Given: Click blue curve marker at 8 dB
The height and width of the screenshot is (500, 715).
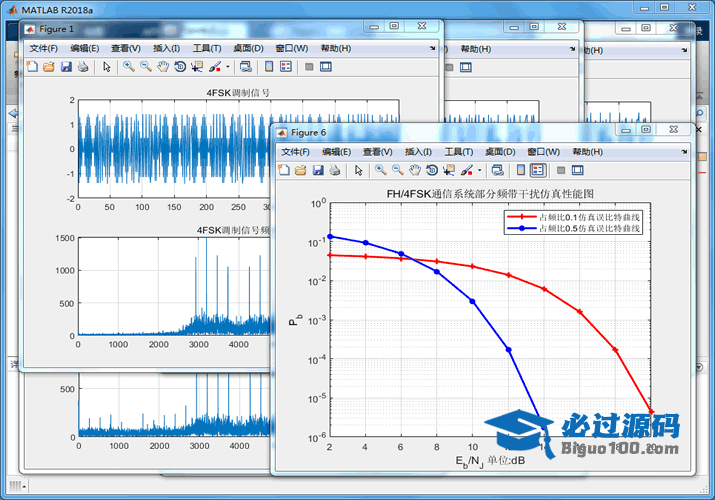Looking at the screenshot, I should 437,272.
